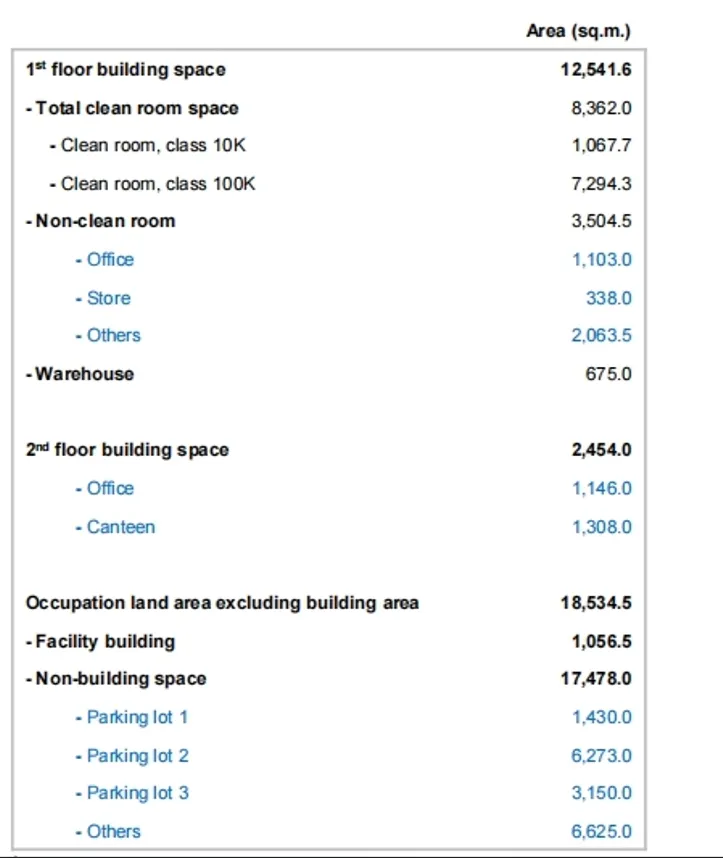Select the 1st floor building space row label
Viewport: 723px width, 858px height.
[x=126, y=70]
